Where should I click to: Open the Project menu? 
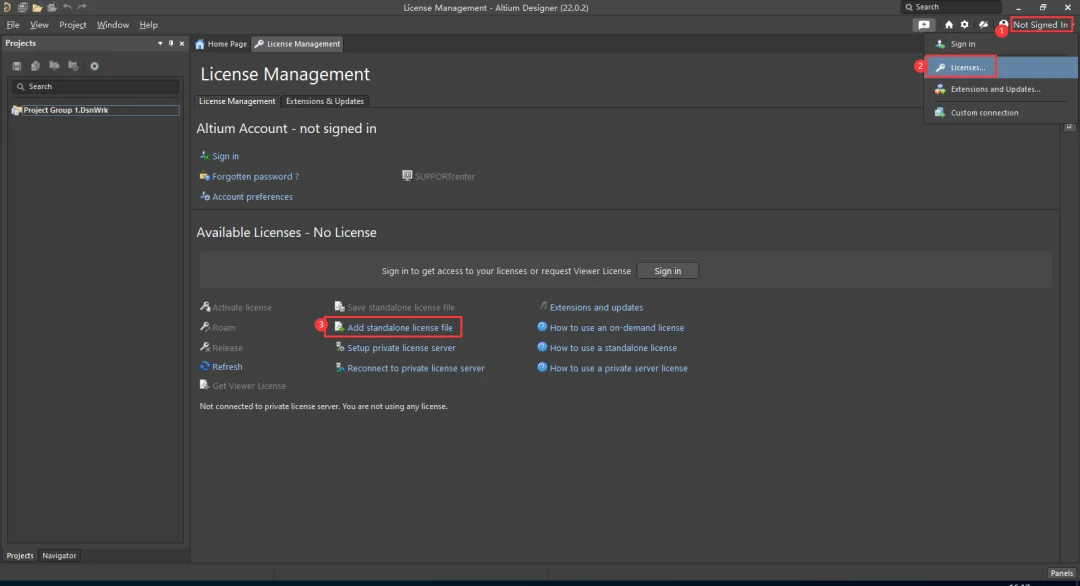pos(73,25)
